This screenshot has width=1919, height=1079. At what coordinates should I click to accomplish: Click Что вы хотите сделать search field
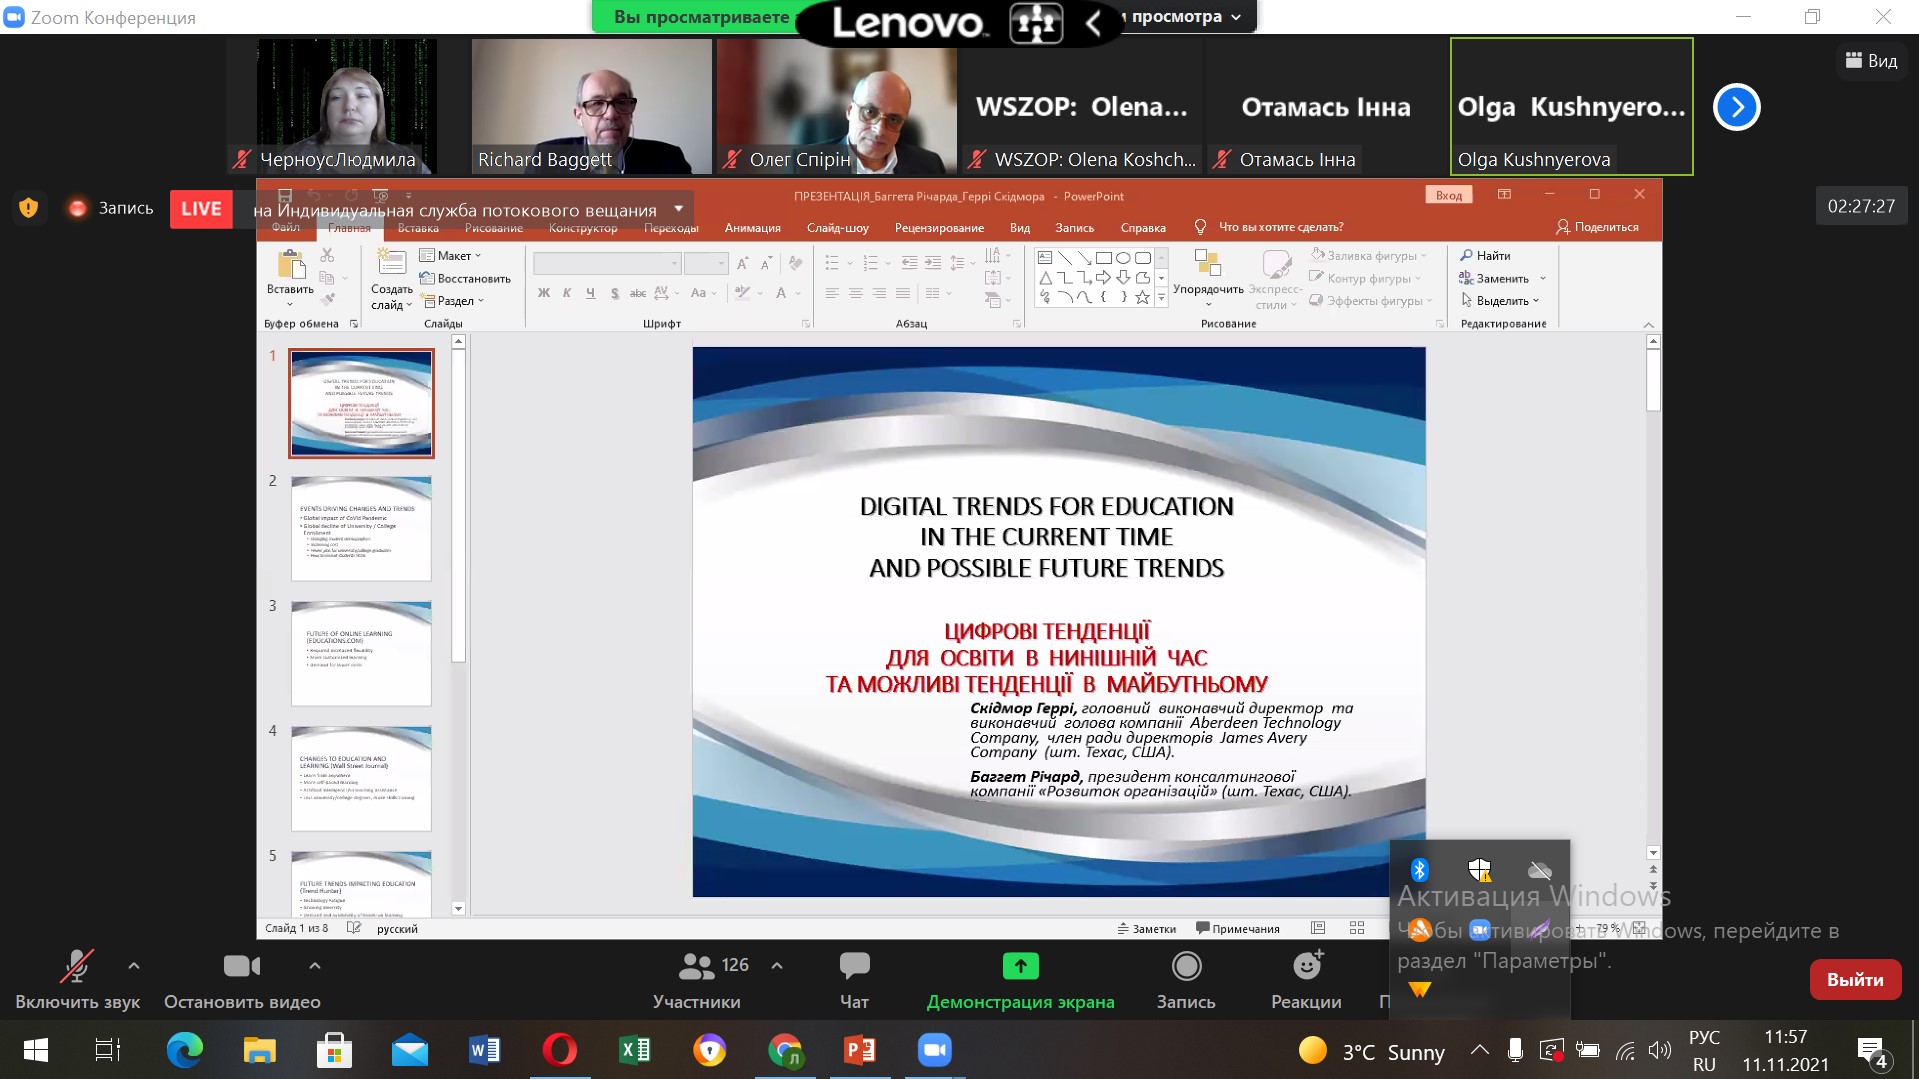(x=1281, y=227)
